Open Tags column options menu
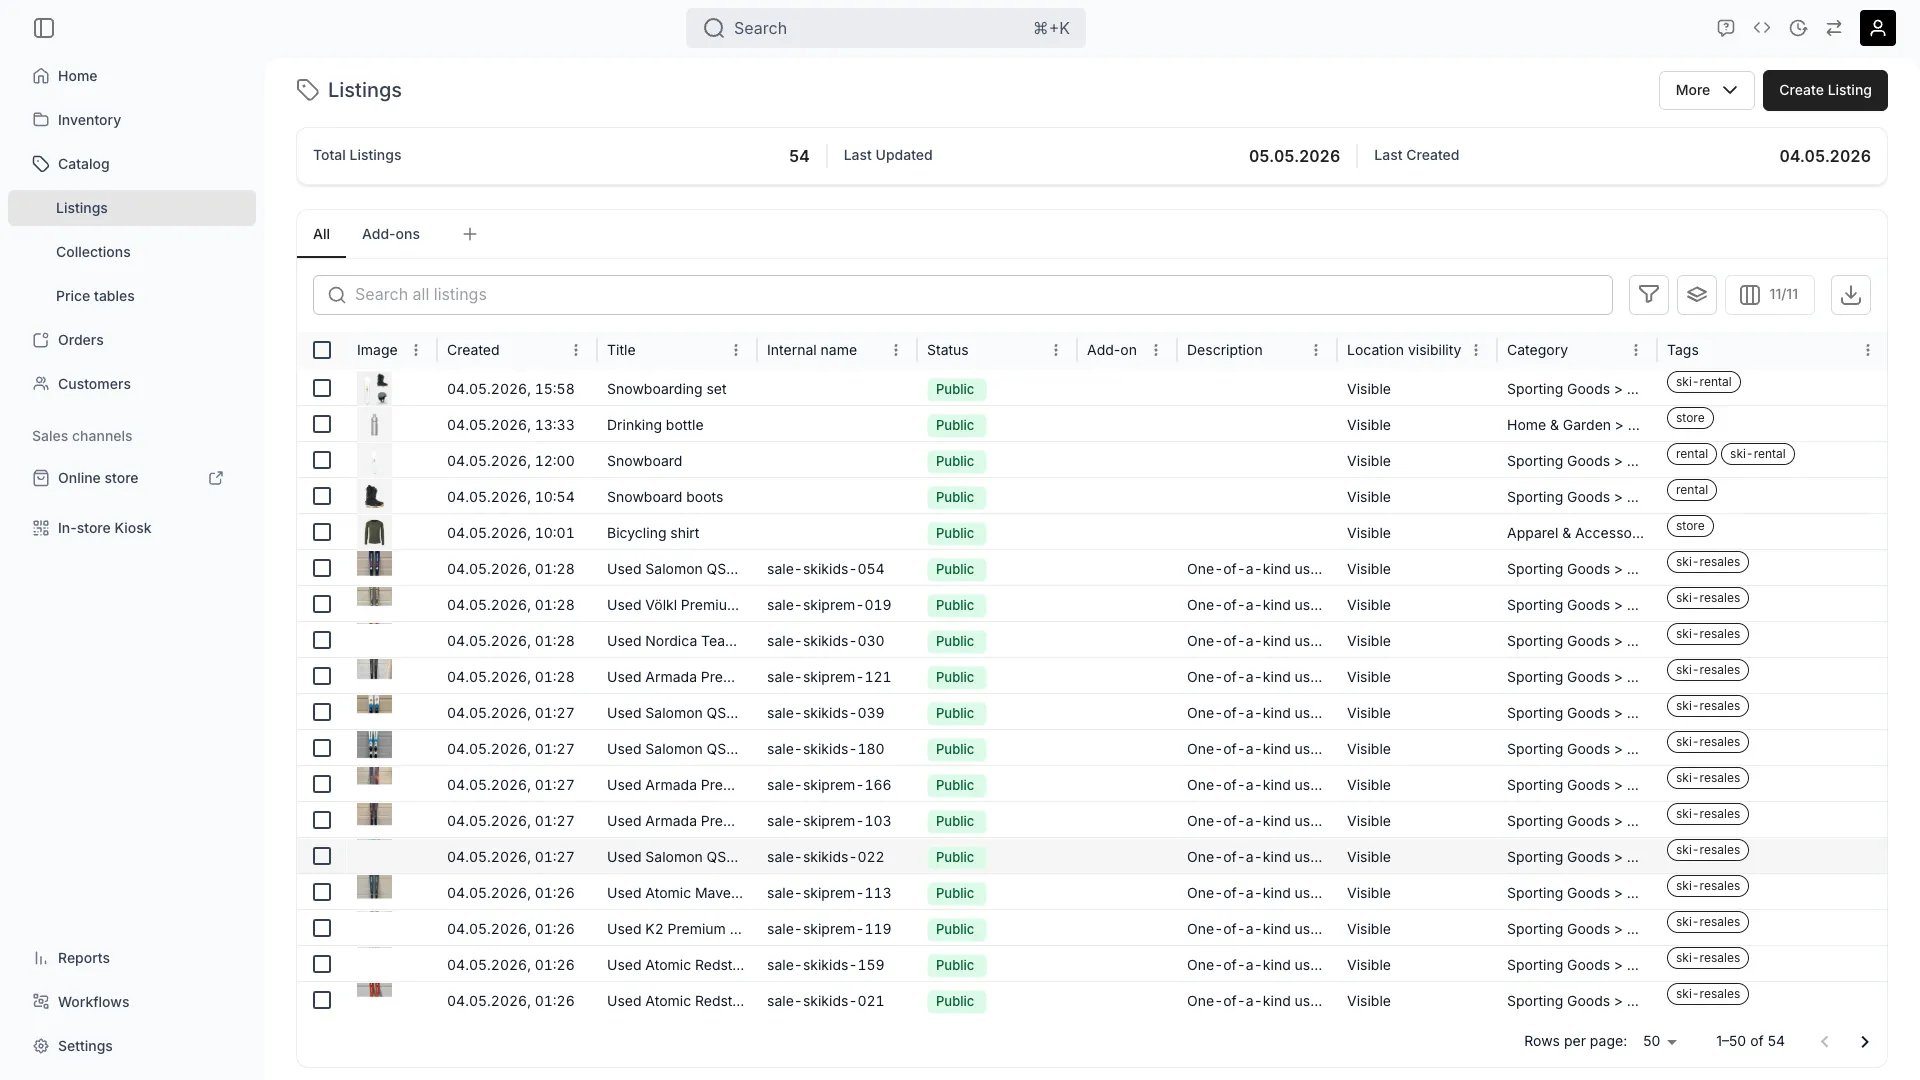Image resolution: width=1920 pixels, height=1080 pixels. point(1868,350)
